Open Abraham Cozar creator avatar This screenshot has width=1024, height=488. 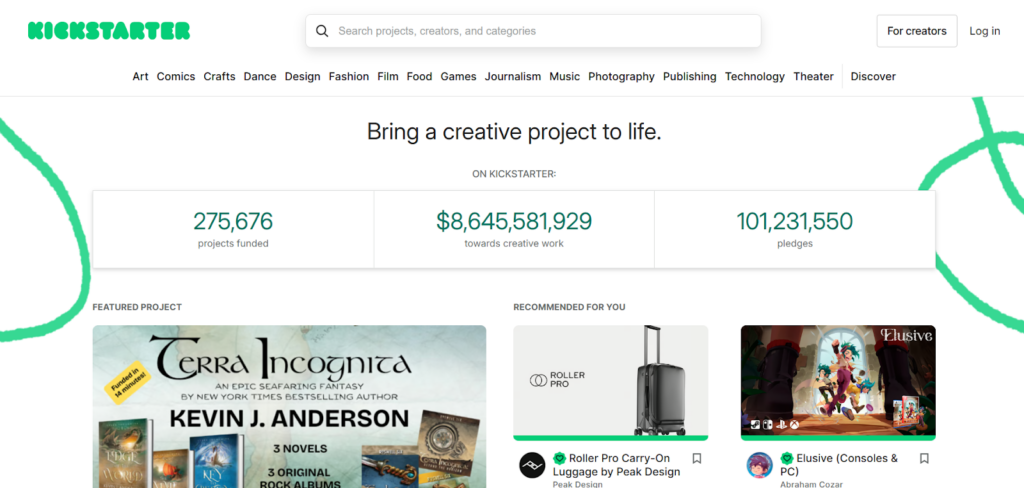coord(760,465)
